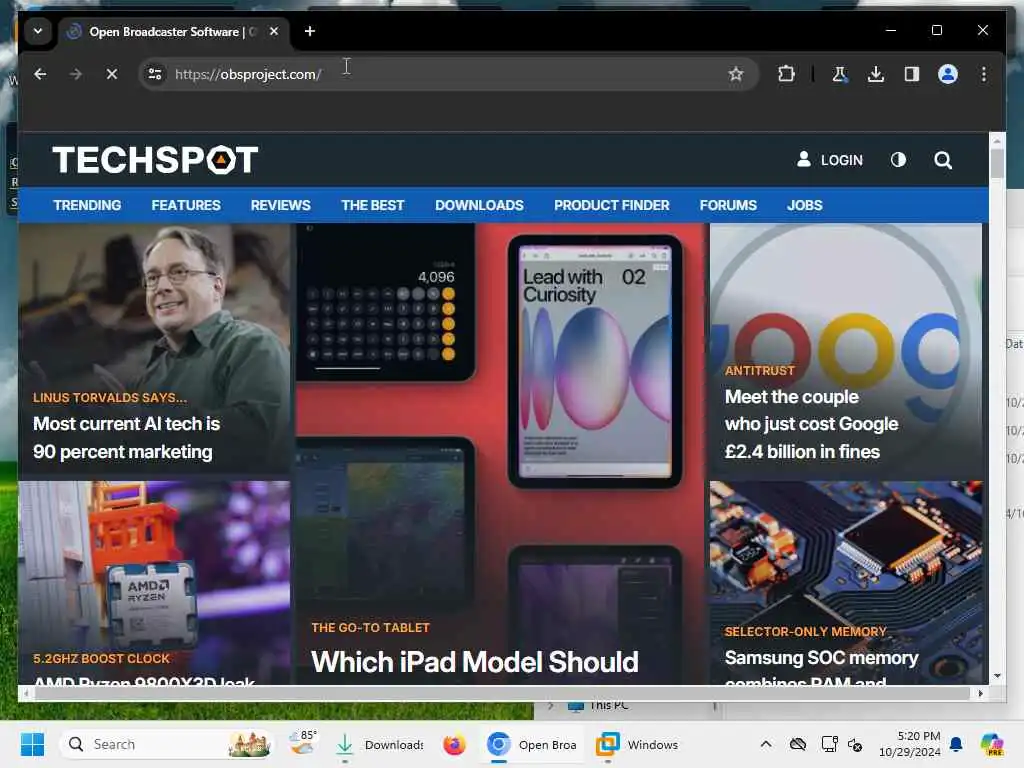The image size is (1024, 768).
Task: Read Which iPad Model Should article
Action: (475, 662)
